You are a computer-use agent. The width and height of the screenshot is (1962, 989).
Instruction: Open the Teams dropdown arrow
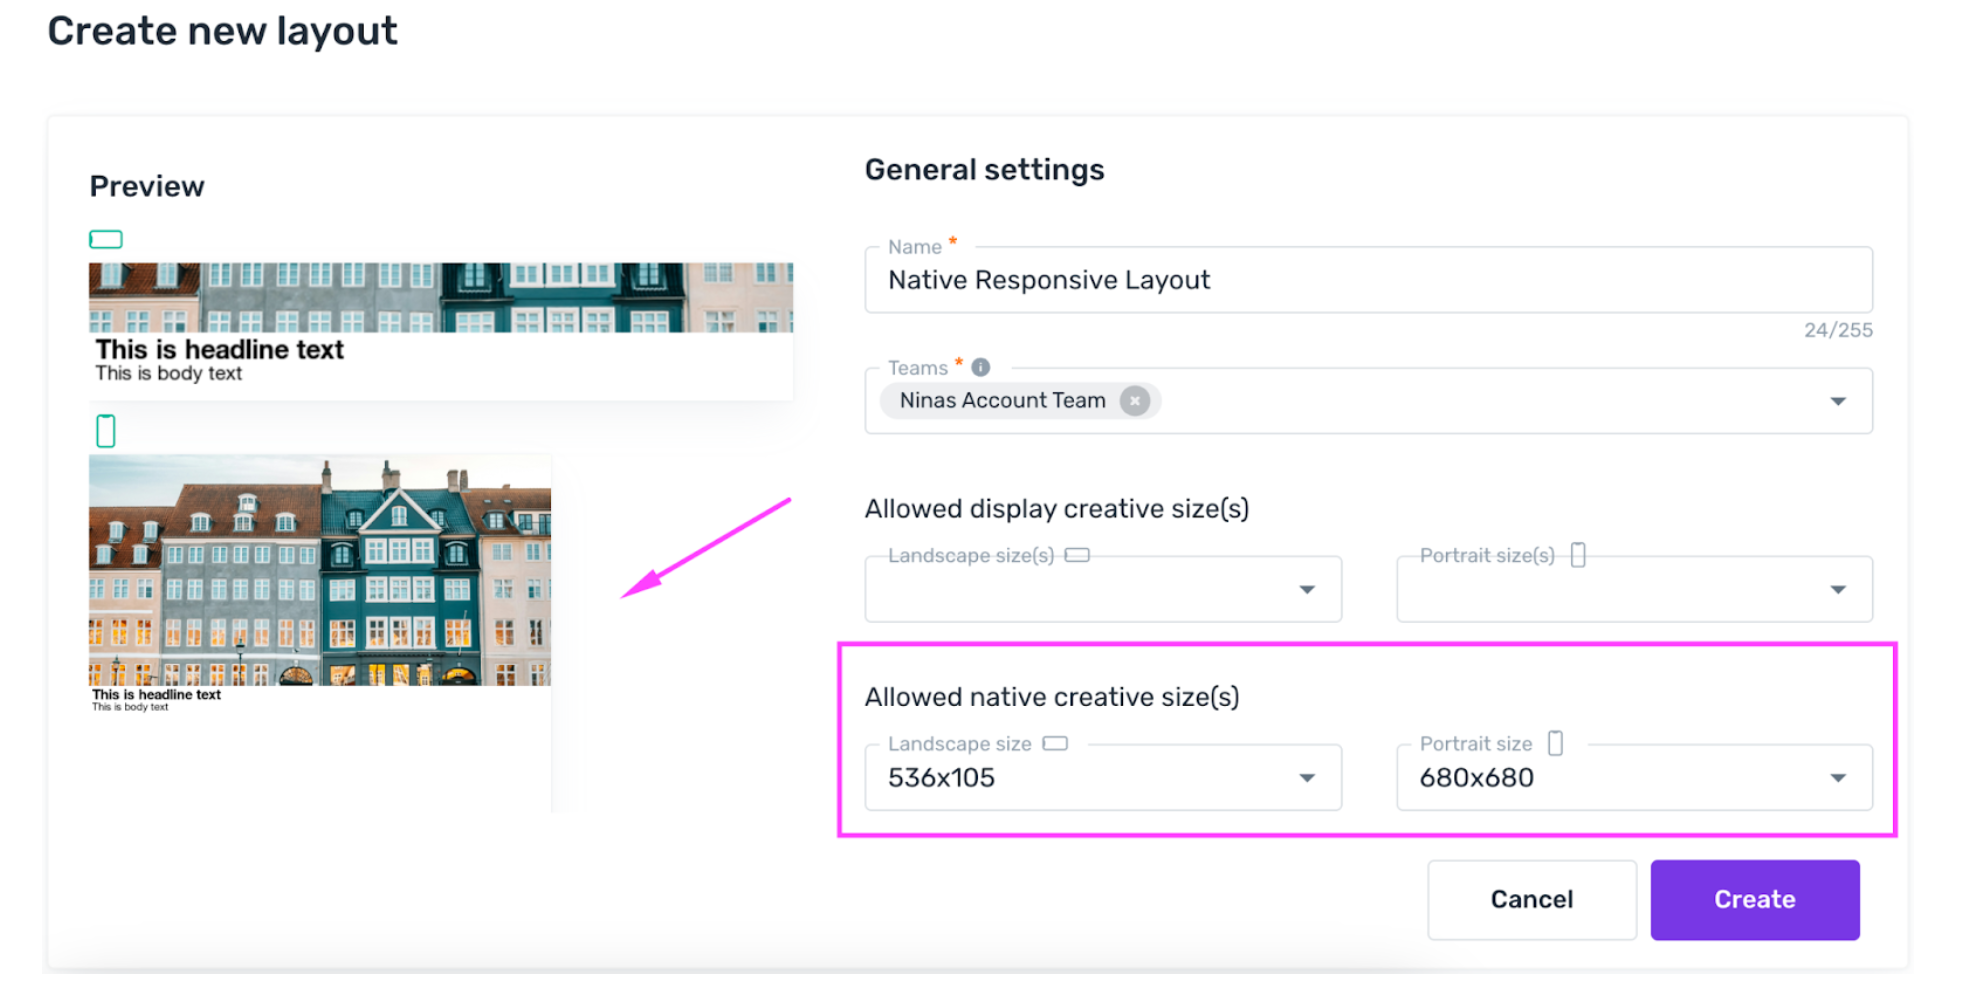click(1838, 401)
